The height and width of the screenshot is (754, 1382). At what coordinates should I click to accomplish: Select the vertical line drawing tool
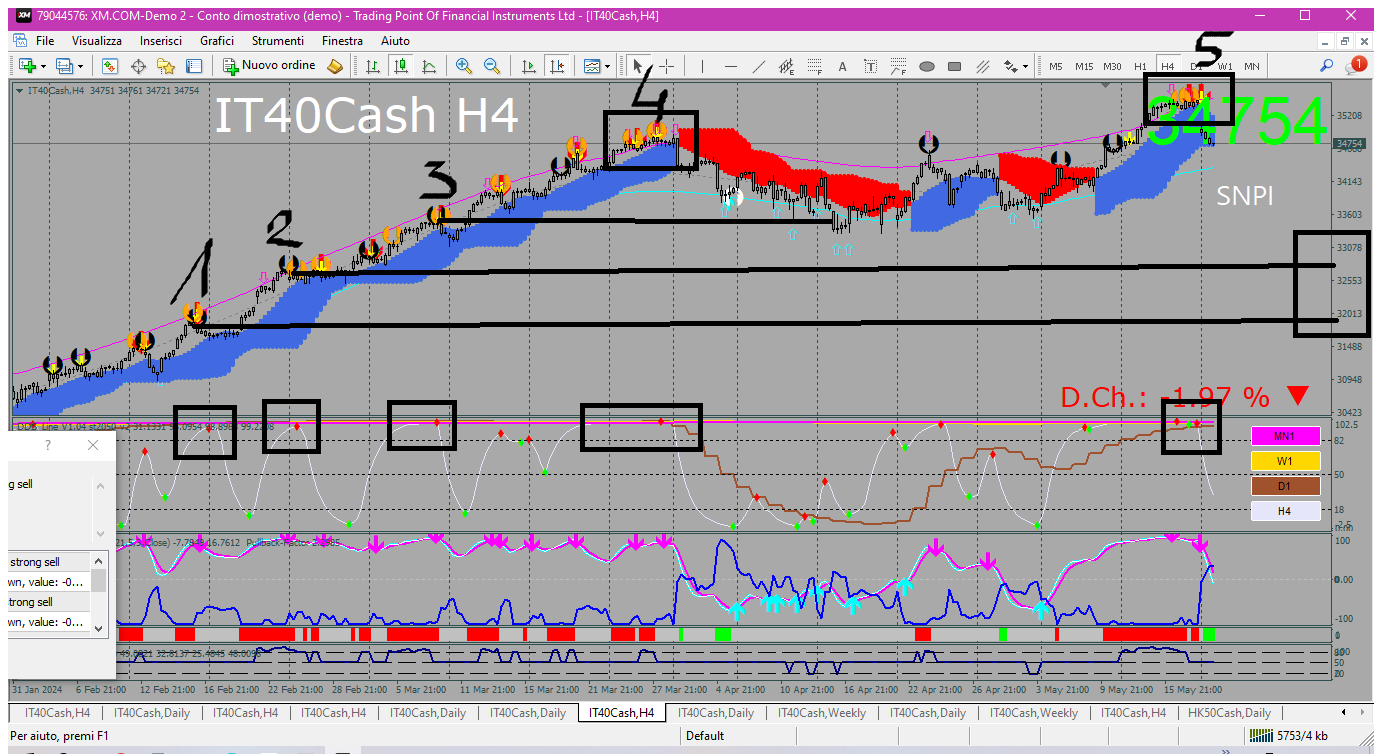point(703,66)
